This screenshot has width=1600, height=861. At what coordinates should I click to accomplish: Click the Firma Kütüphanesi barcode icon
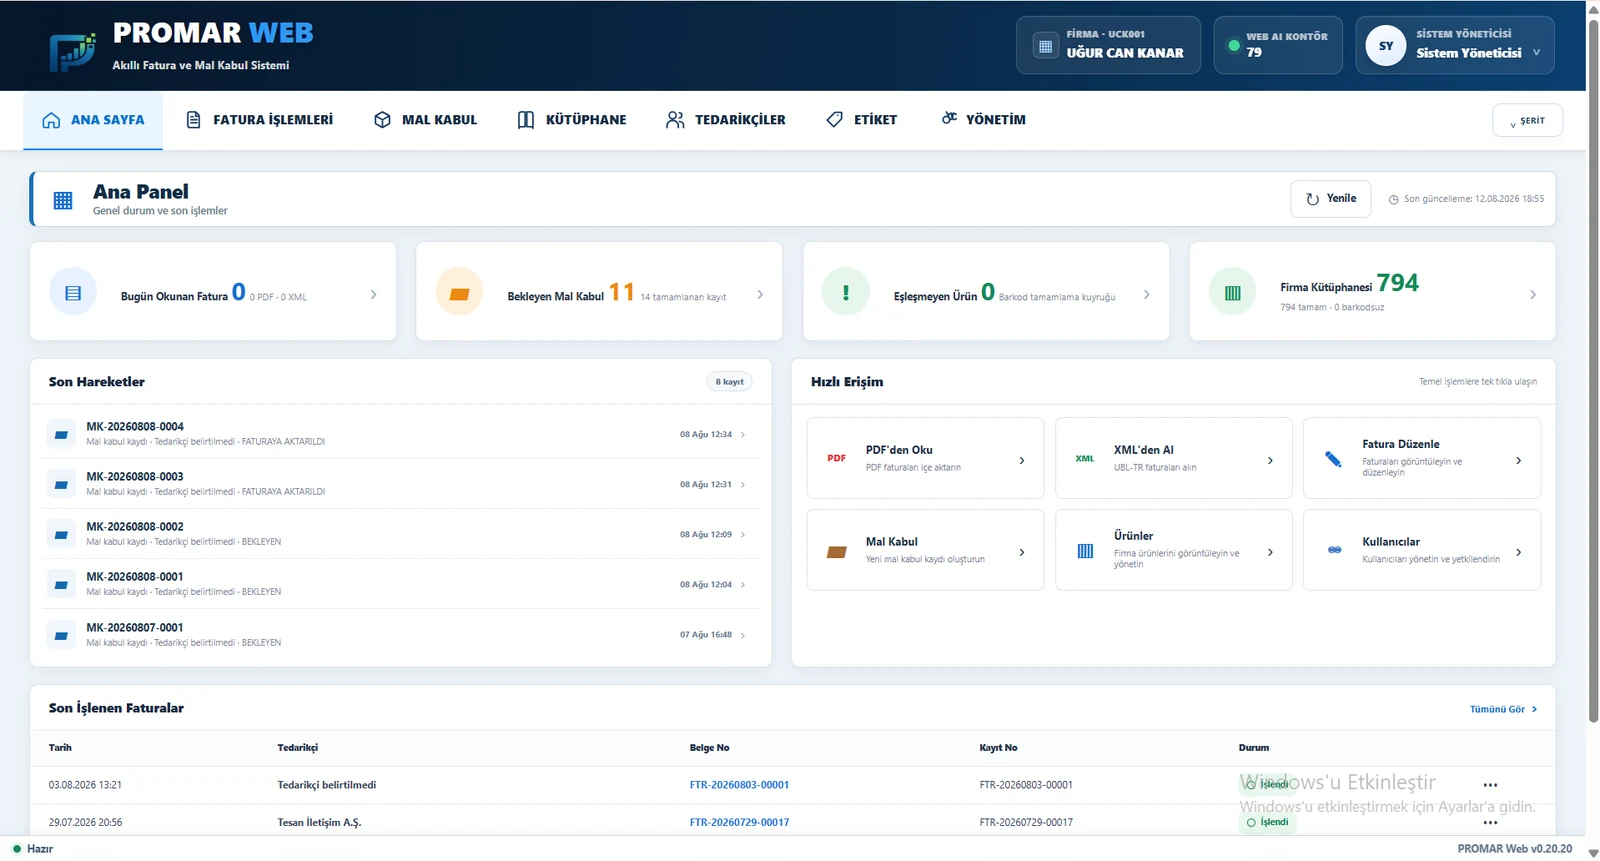[1232, 293]
